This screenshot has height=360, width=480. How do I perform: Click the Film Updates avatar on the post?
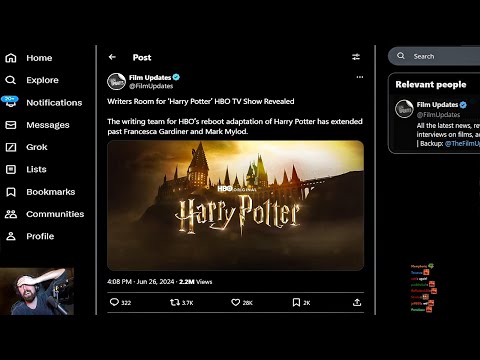[x=116, y=82]
